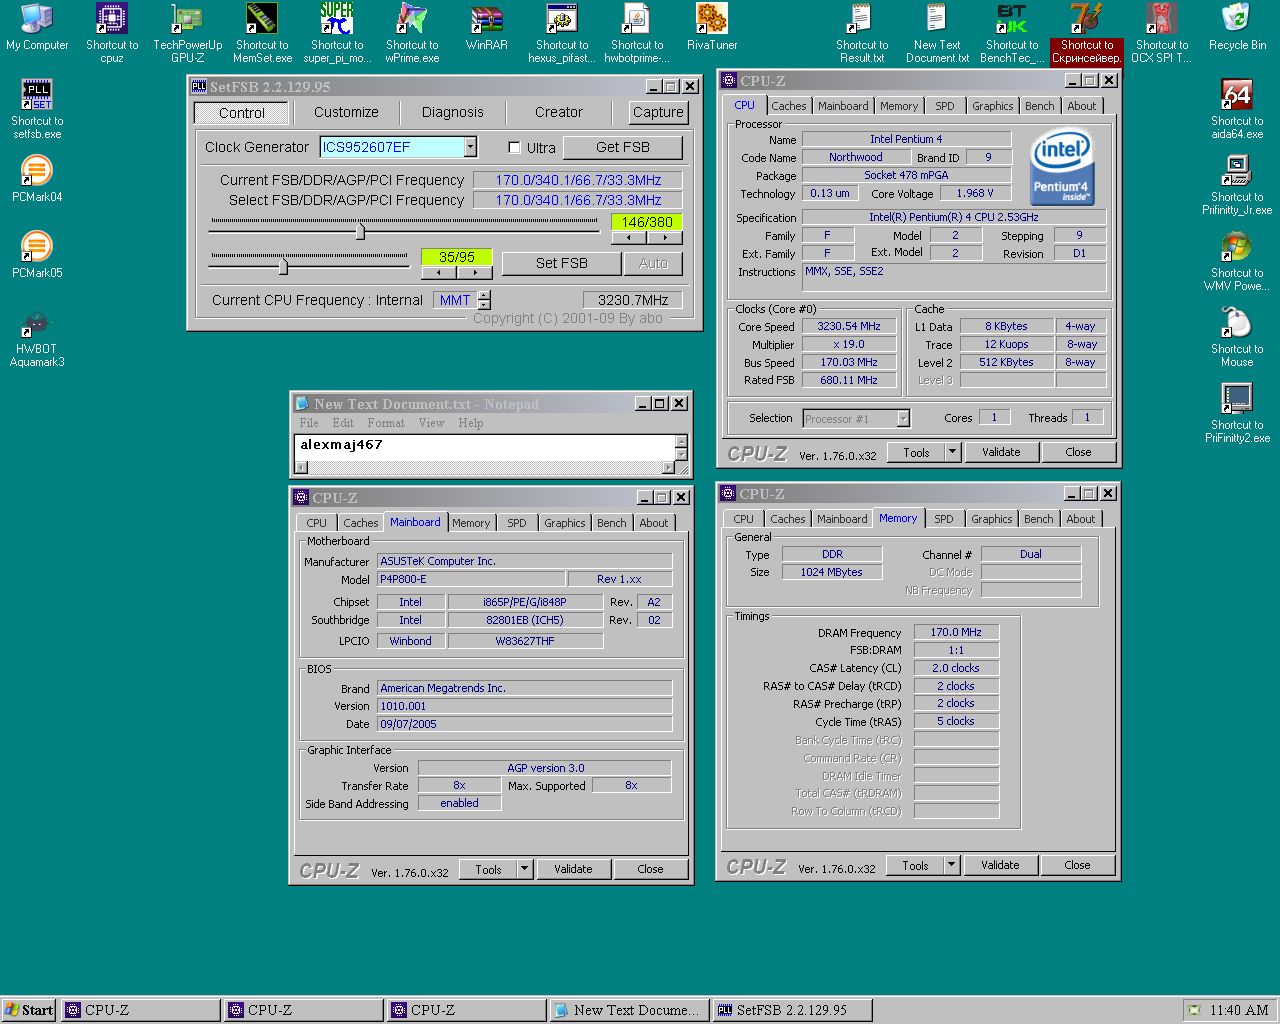Click the Intel Pentium 4 logo in CPU-Z
Viewport: 1280px width, 1024px height.
click(1062, 165)
